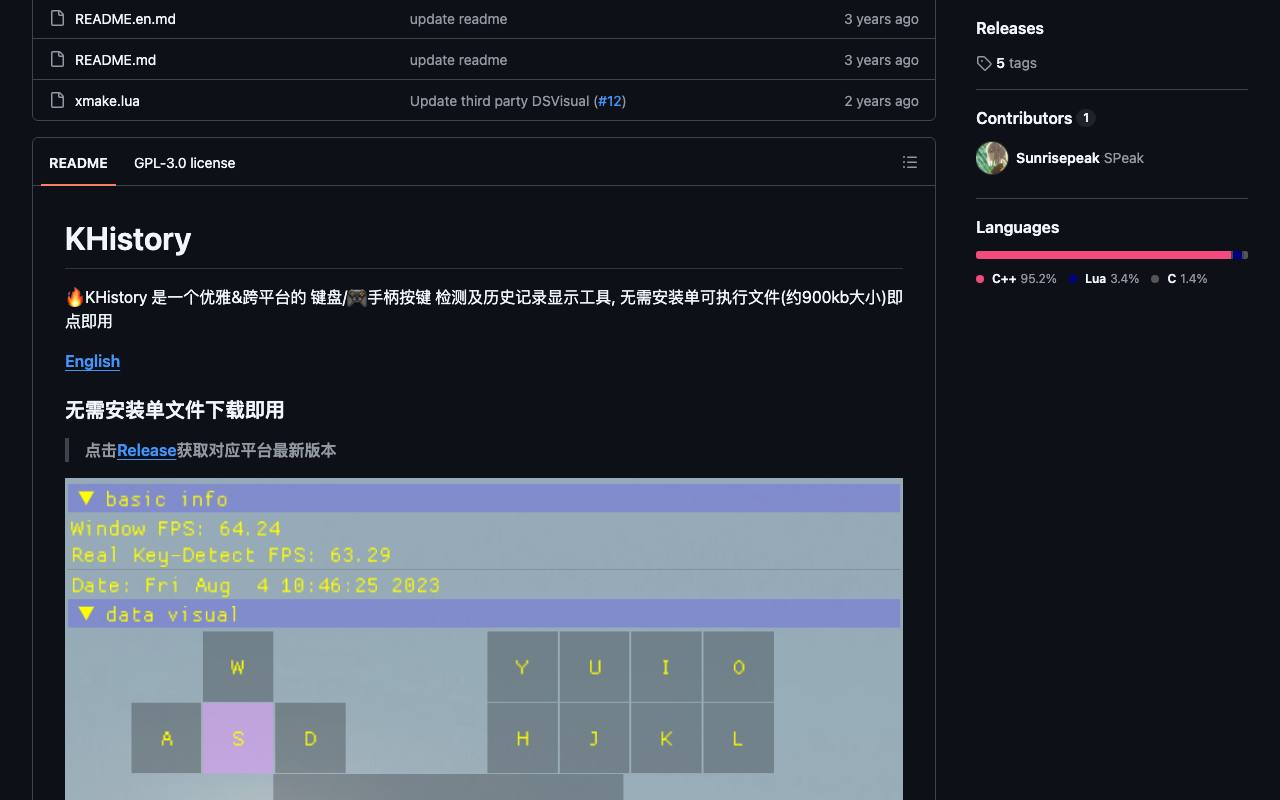Open the README.en.md file

pyautogui.click(x=125, y=19)
